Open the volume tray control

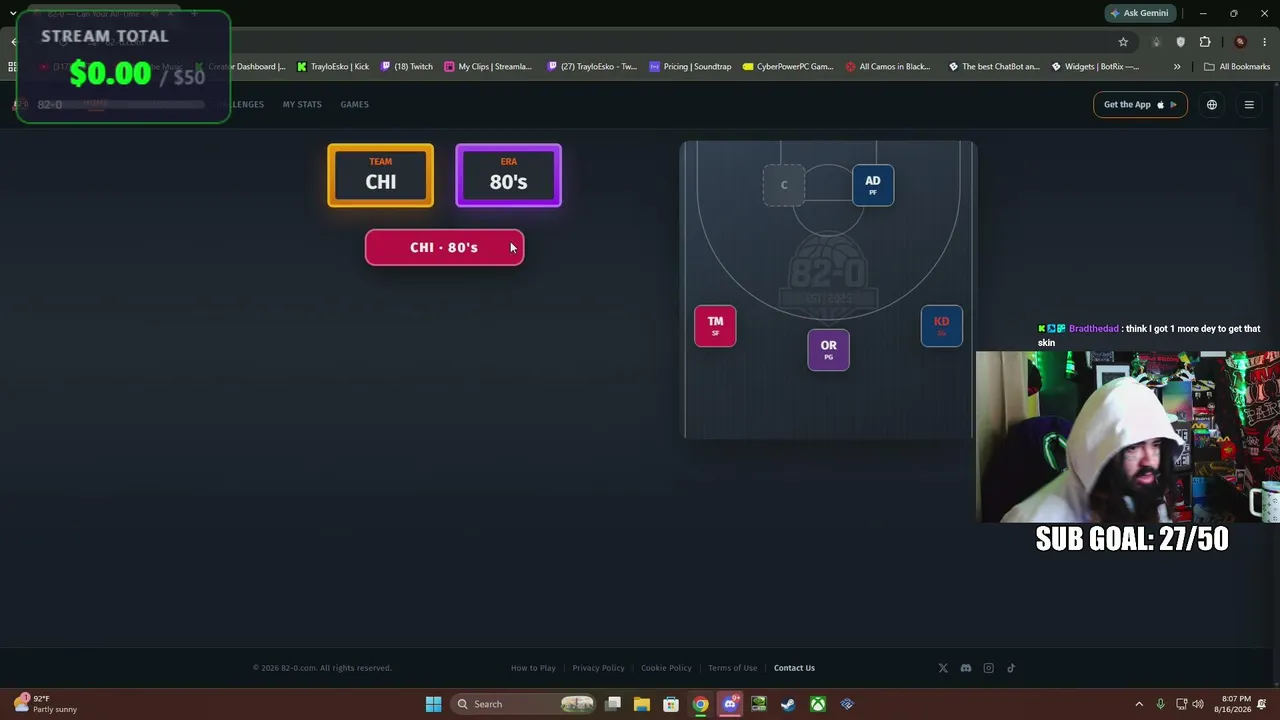1198,704
